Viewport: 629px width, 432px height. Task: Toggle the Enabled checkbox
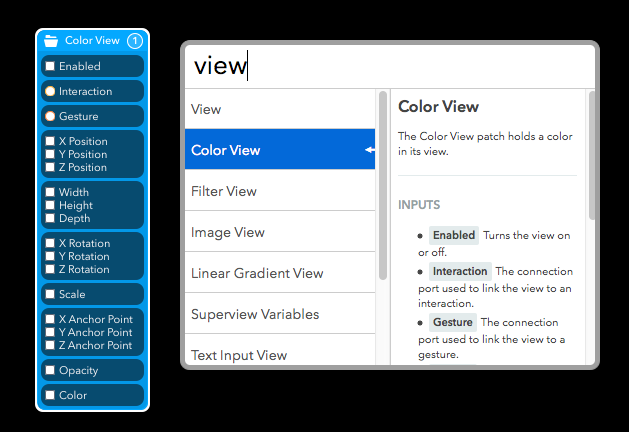pyautogui.click(x=50, y=66)
